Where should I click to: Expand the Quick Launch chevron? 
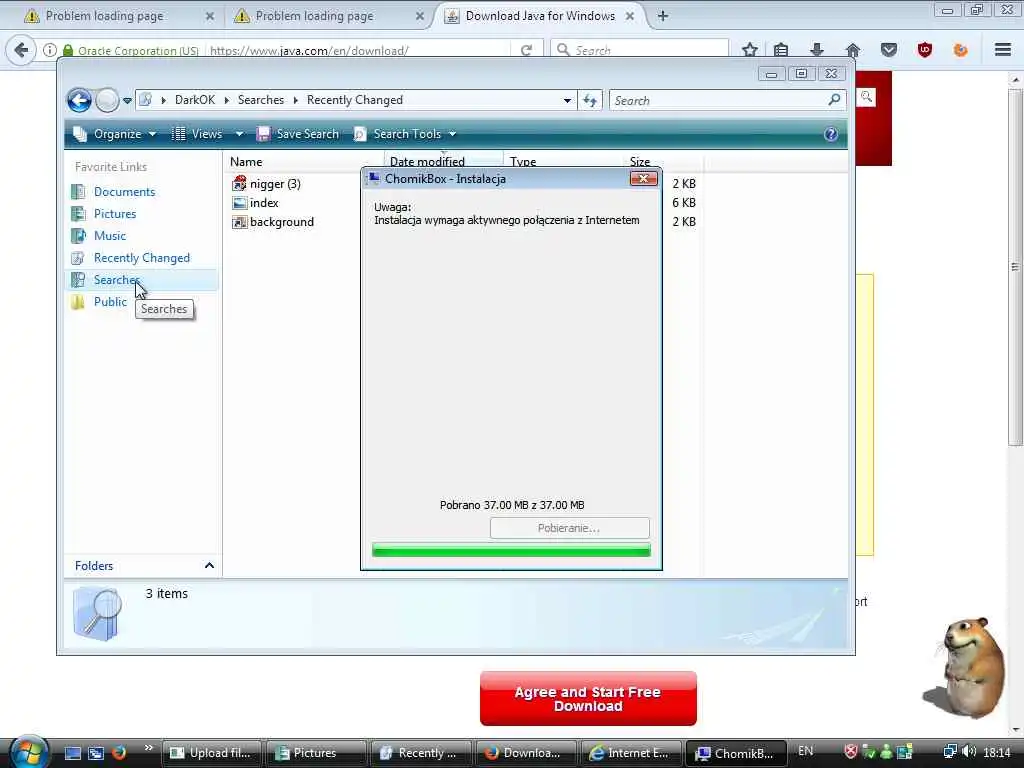coord(148,748)
